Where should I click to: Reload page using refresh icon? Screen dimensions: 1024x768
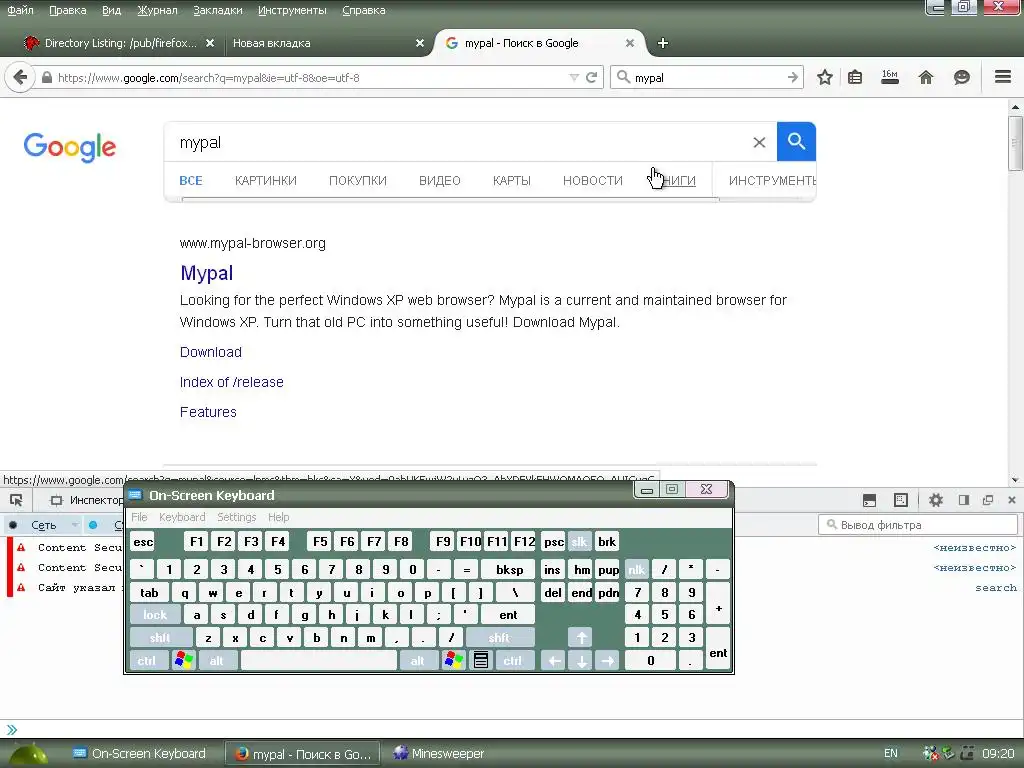[592, 78]
